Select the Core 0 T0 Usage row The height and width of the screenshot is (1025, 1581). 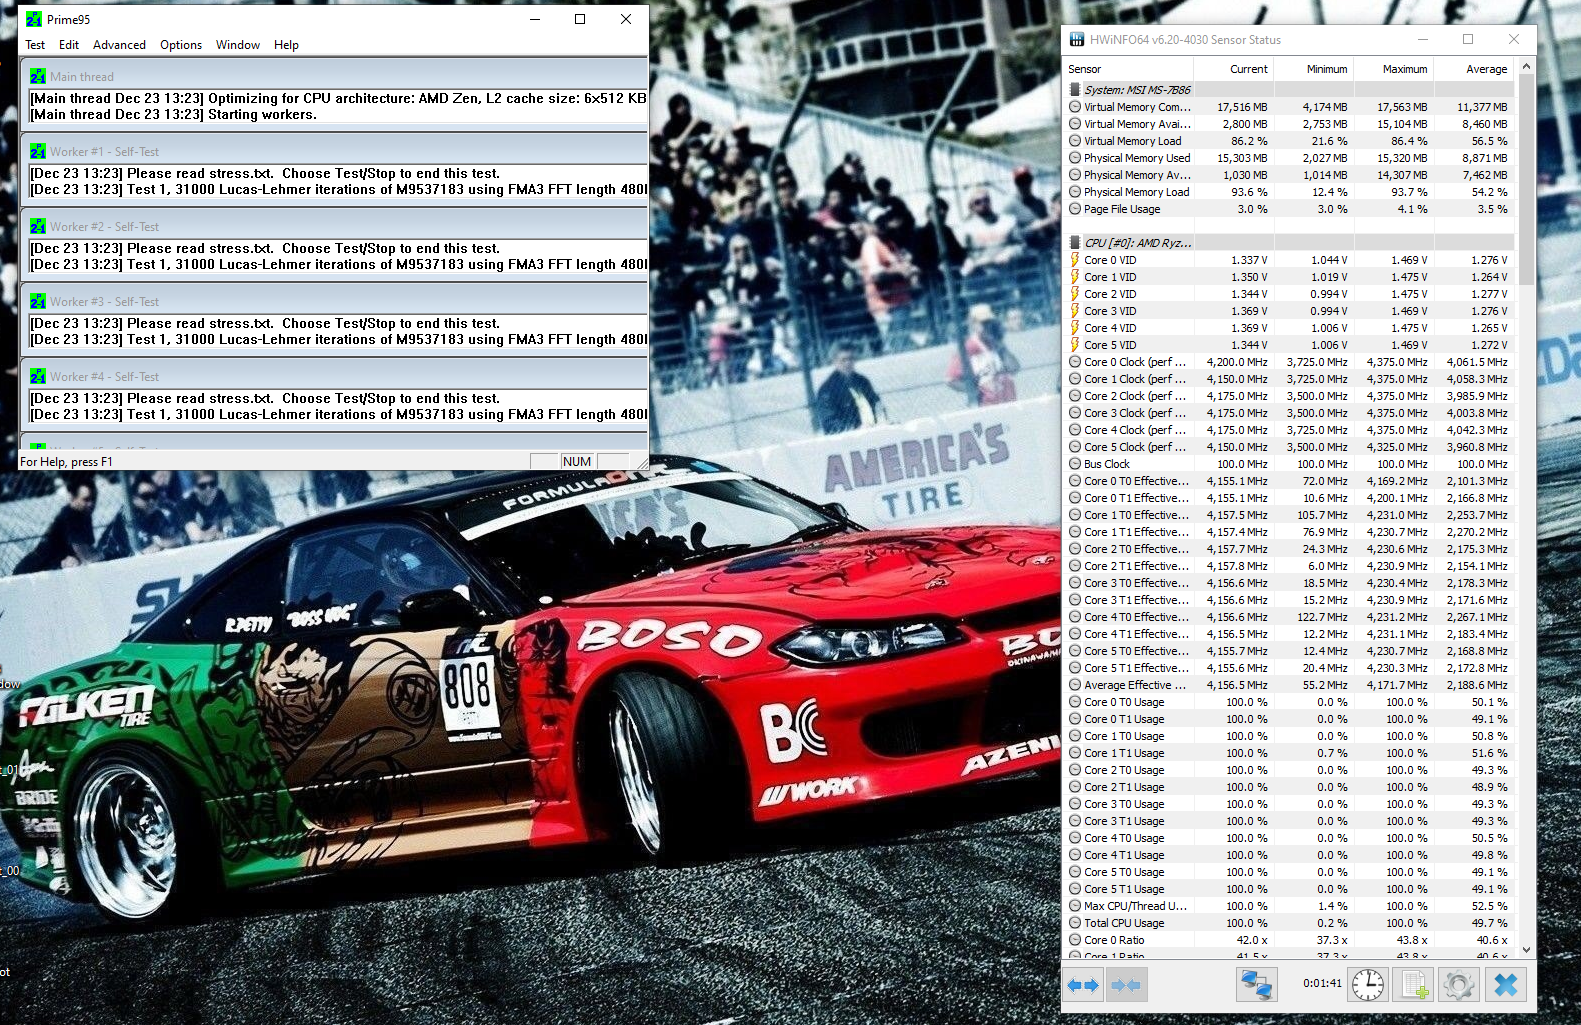1289,702
